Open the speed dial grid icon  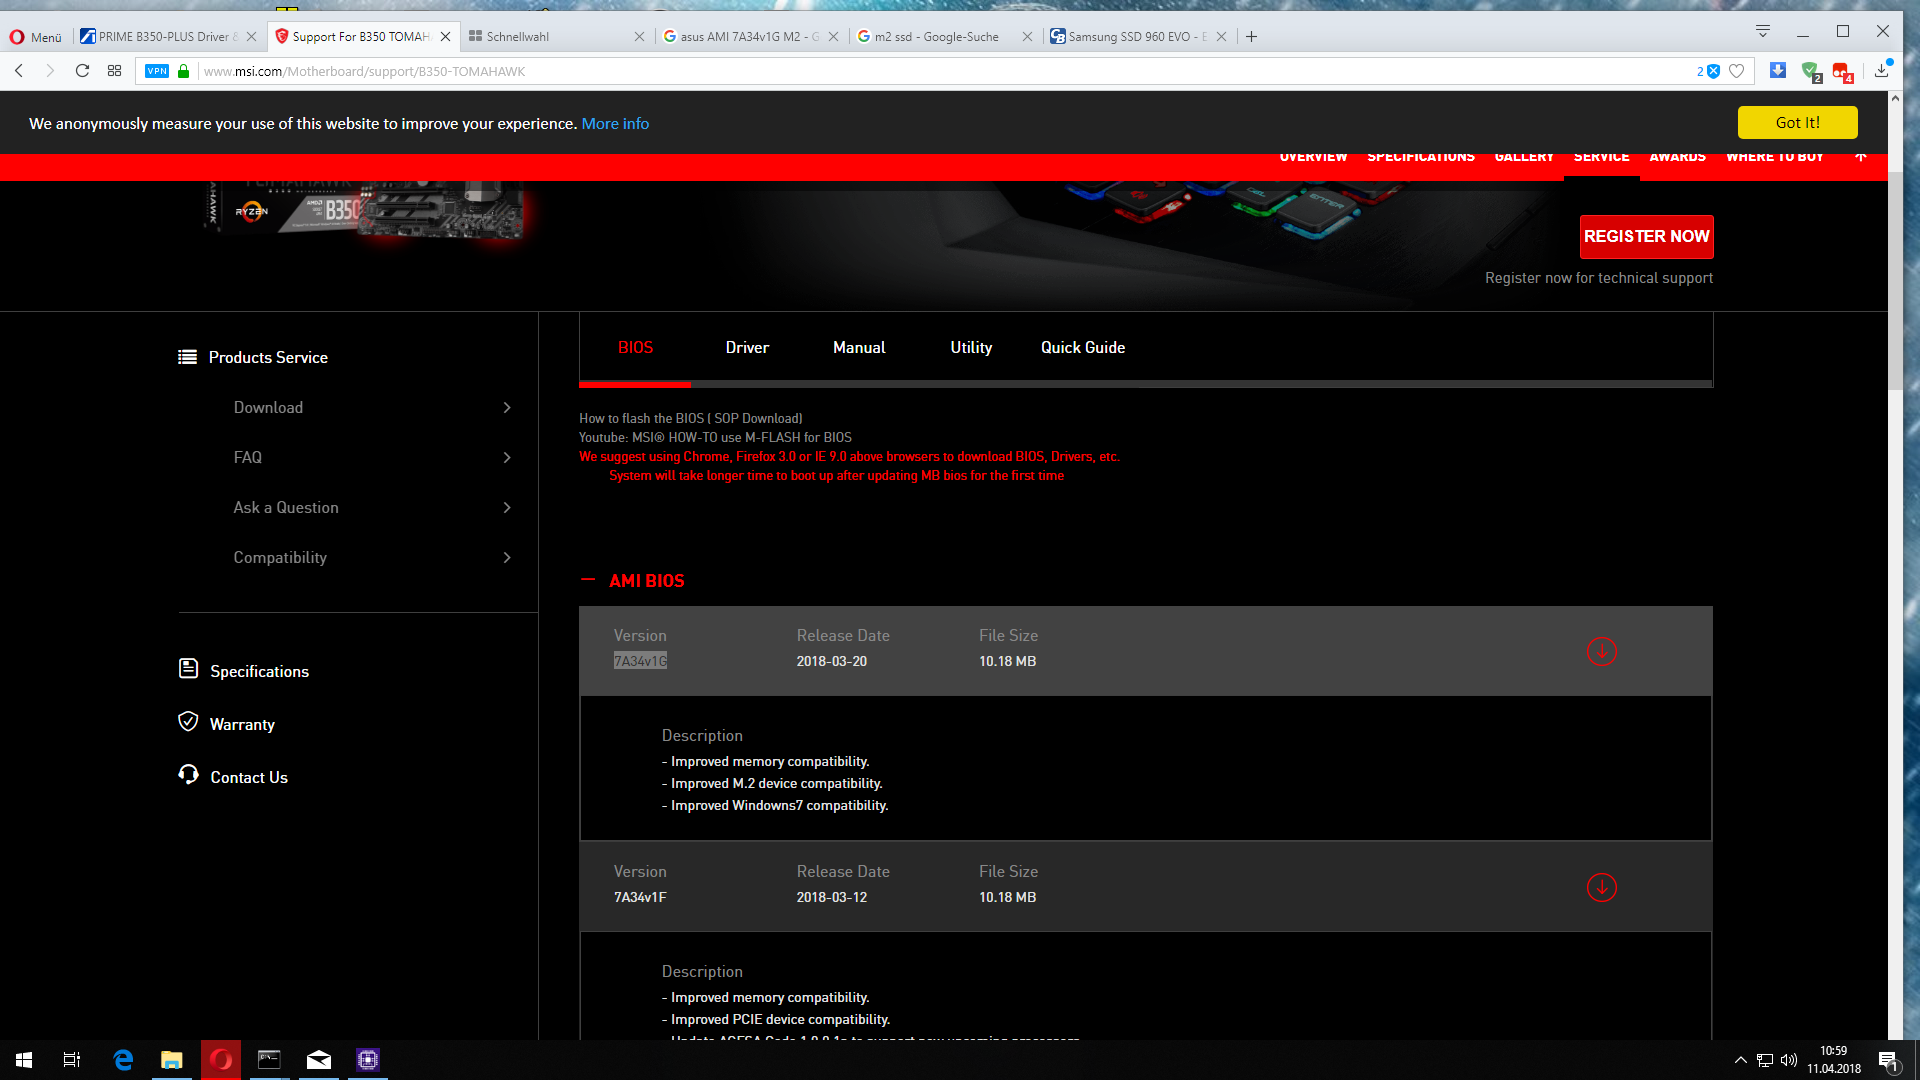click(x=114, y=71)
